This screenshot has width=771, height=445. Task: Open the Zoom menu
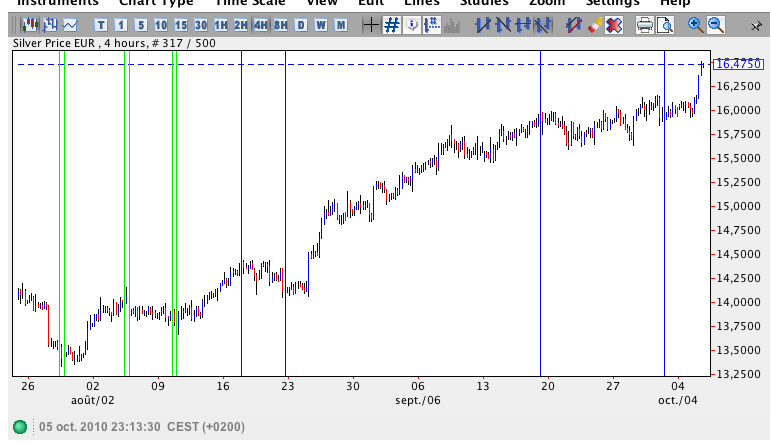click(547, 3)
